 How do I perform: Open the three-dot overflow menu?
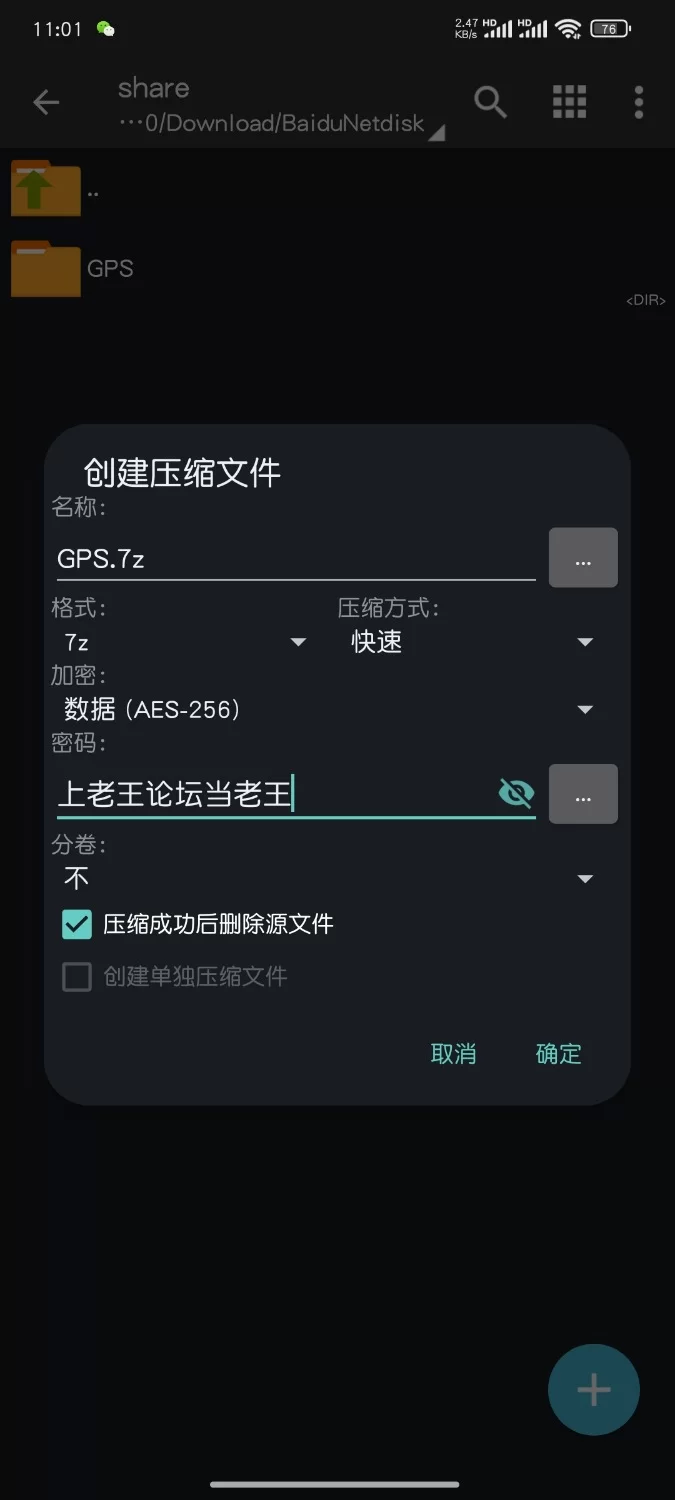[x=639, y=102]
